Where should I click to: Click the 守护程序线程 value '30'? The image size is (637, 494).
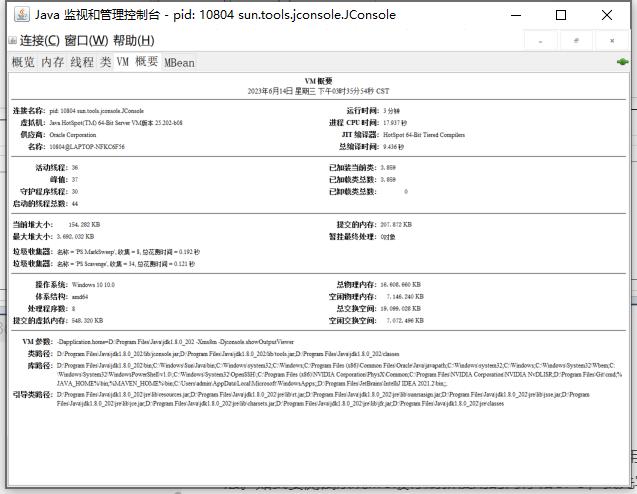pos(75,192)
